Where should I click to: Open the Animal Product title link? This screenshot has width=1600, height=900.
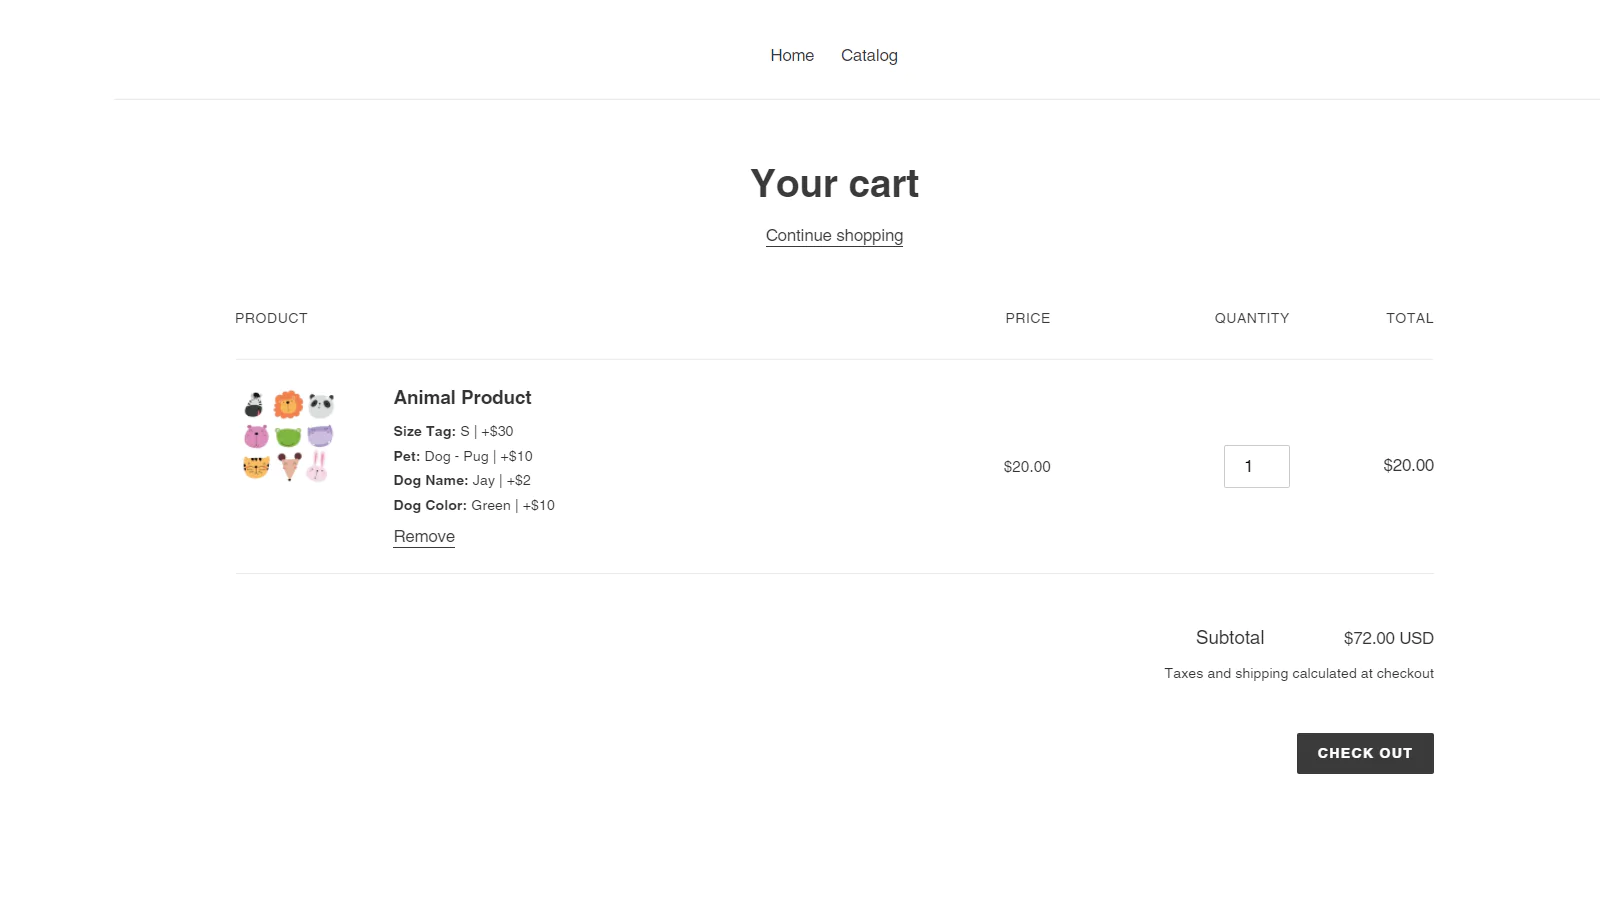pos(462,398)
